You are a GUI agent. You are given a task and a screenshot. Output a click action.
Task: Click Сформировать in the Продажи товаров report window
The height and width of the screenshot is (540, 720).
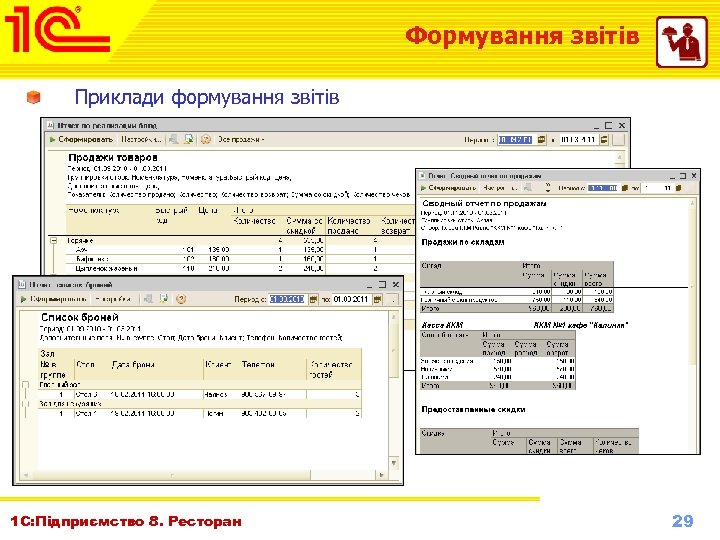81,140
